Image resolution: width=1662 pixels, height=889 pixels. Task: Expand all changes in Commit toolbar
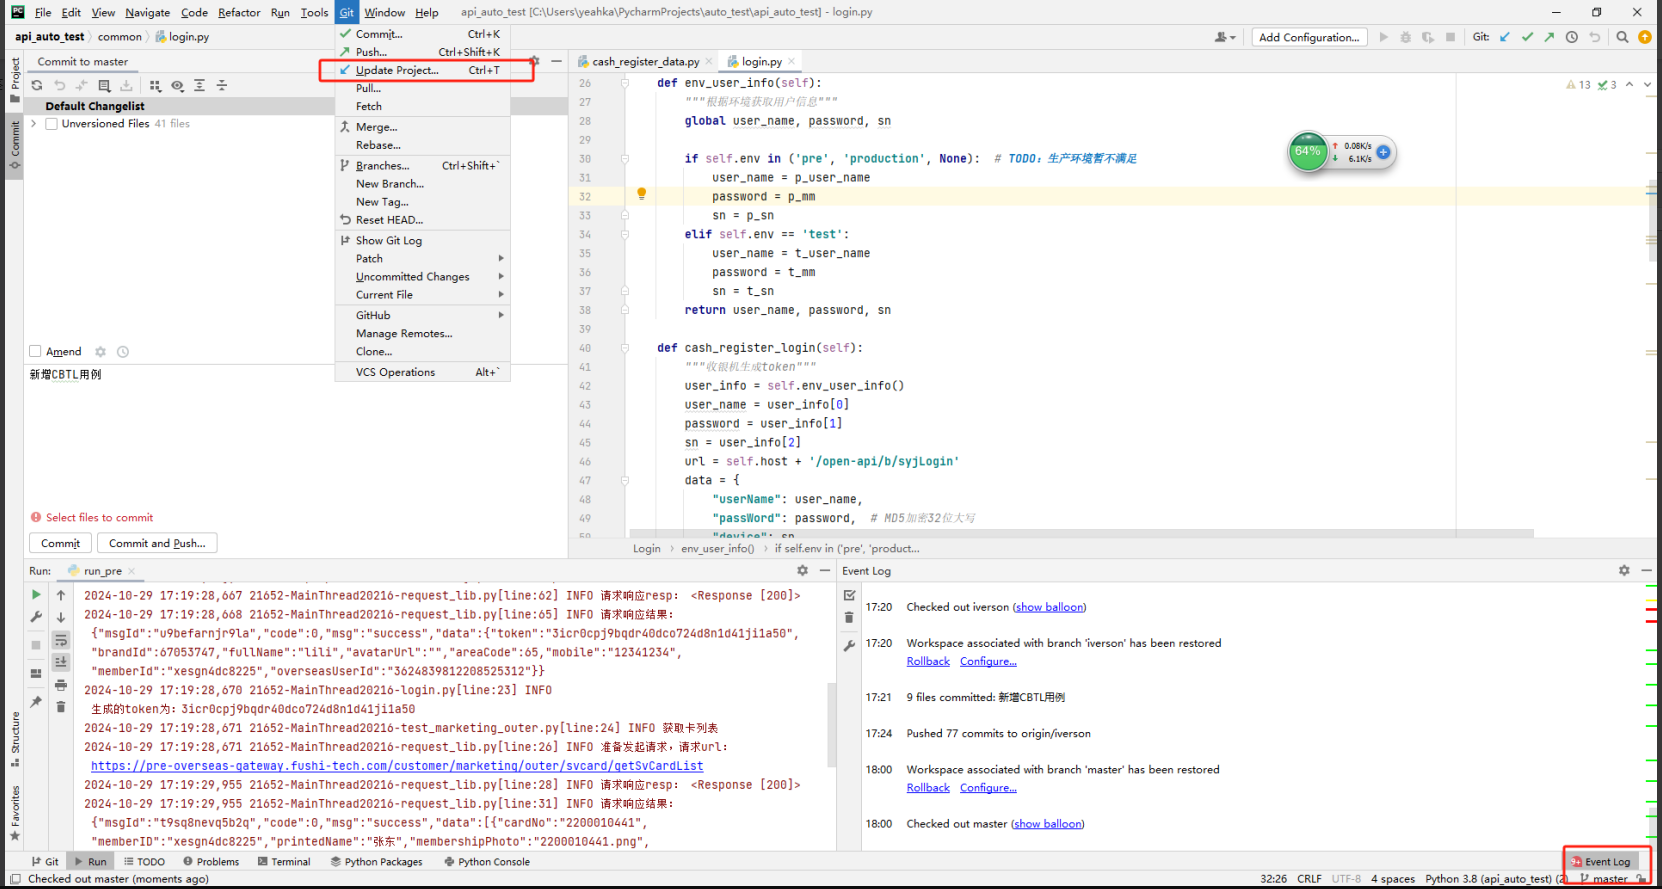(199, 86)
